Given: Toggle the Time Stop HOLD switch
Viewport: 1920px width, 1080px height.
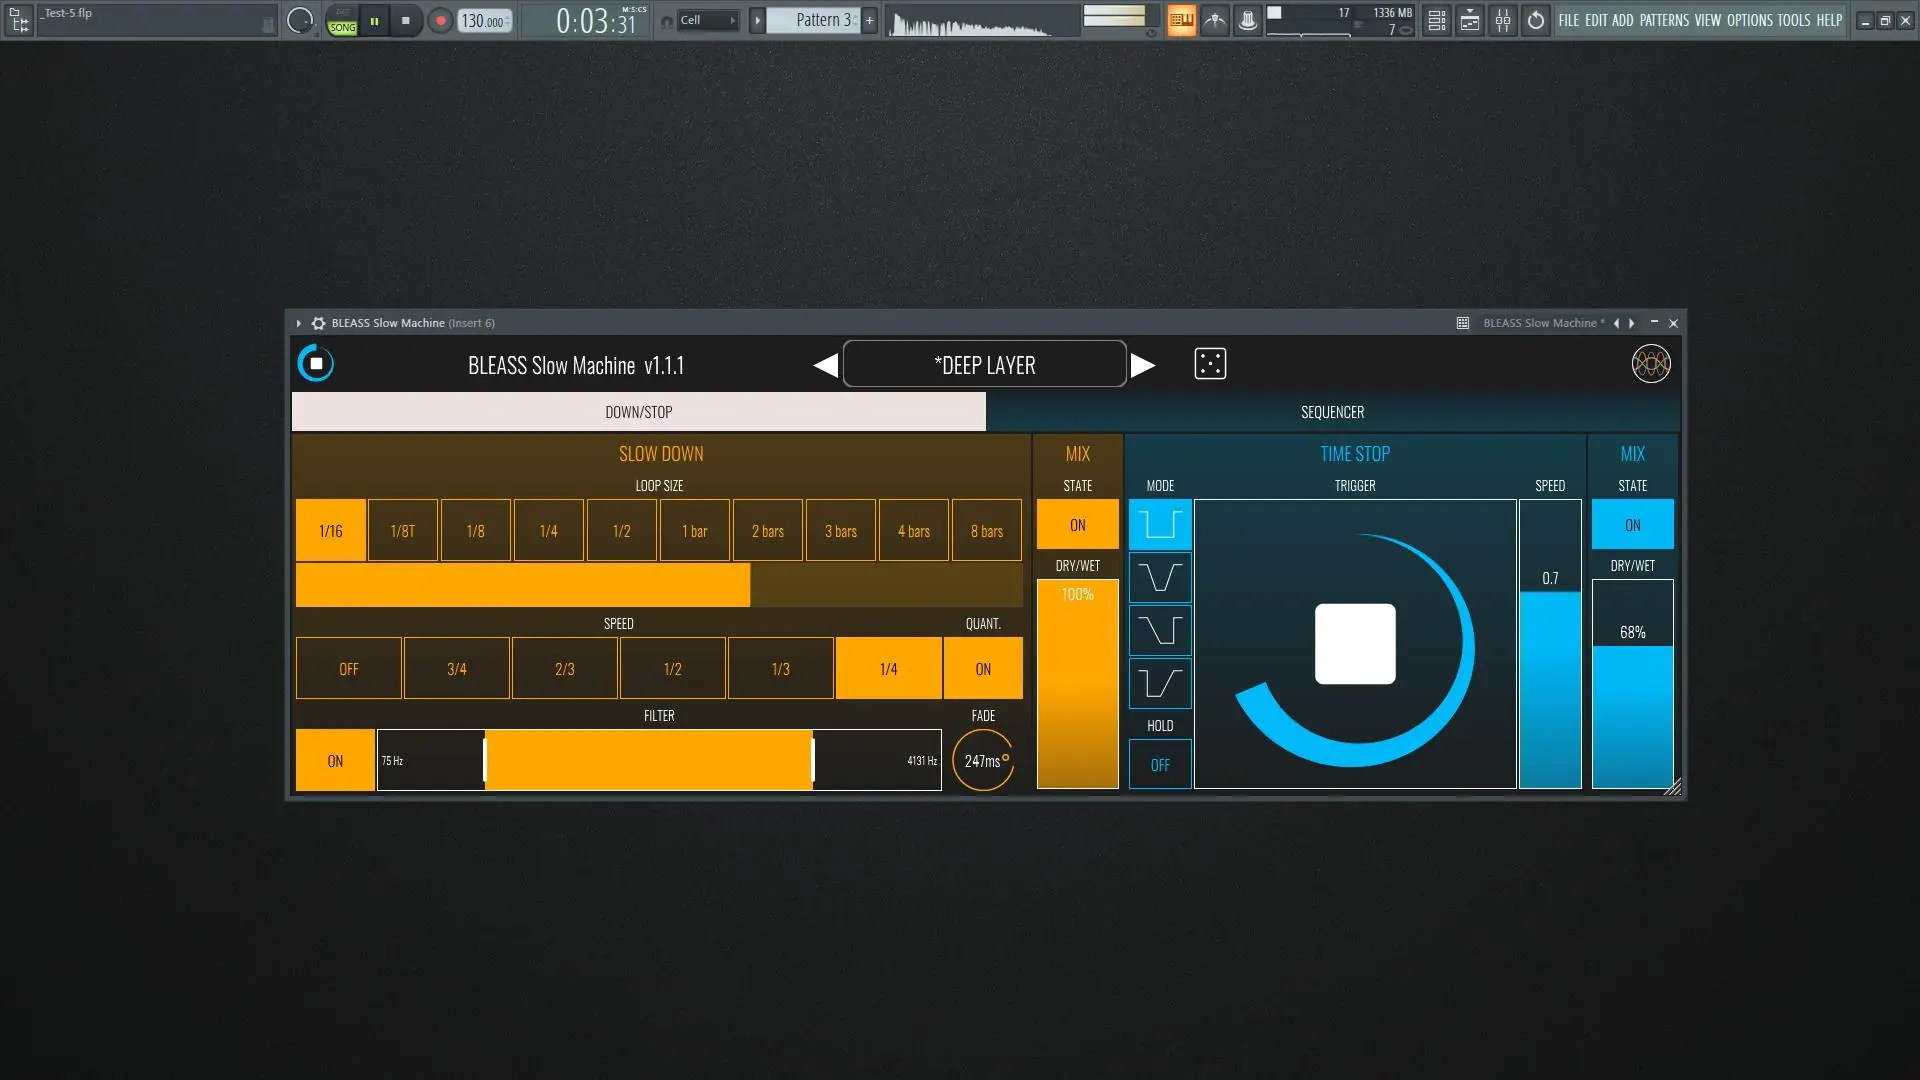Looking at the screenshot, I should pos(1160,765).
